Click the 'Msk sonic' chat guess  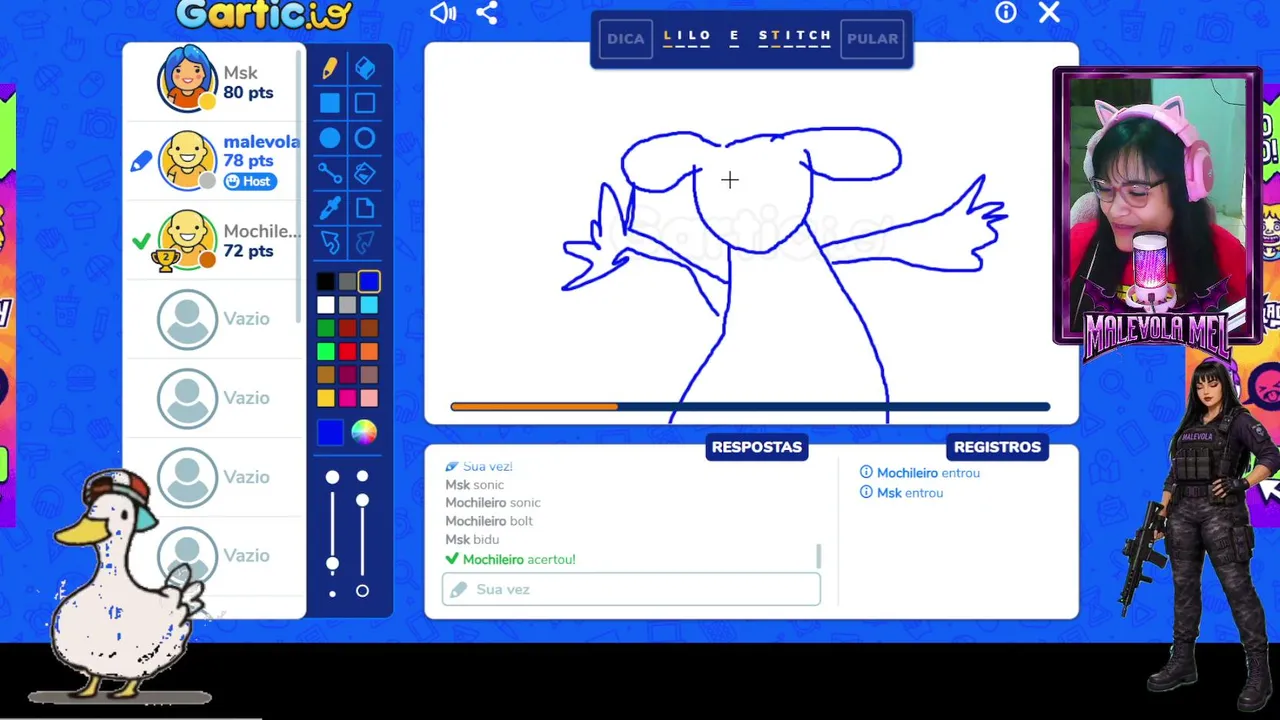point(475,485)
